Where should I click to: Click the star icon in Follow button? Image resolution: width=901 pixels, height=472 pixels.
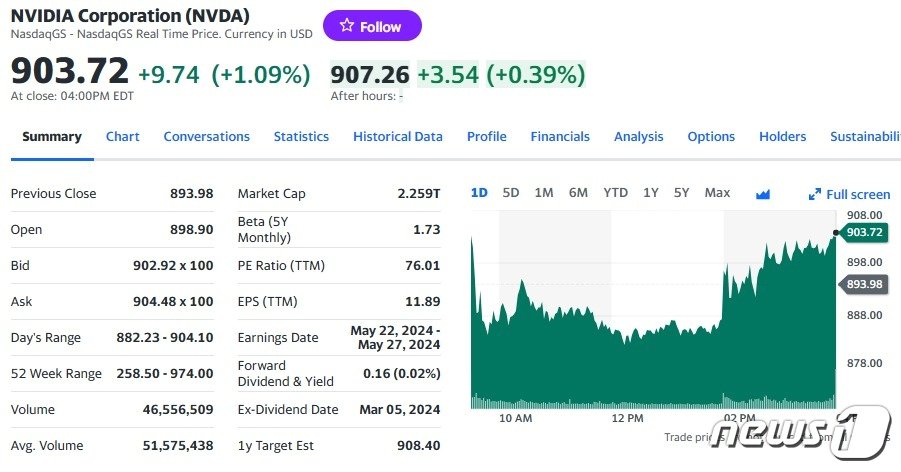click(x=346, y=27)
